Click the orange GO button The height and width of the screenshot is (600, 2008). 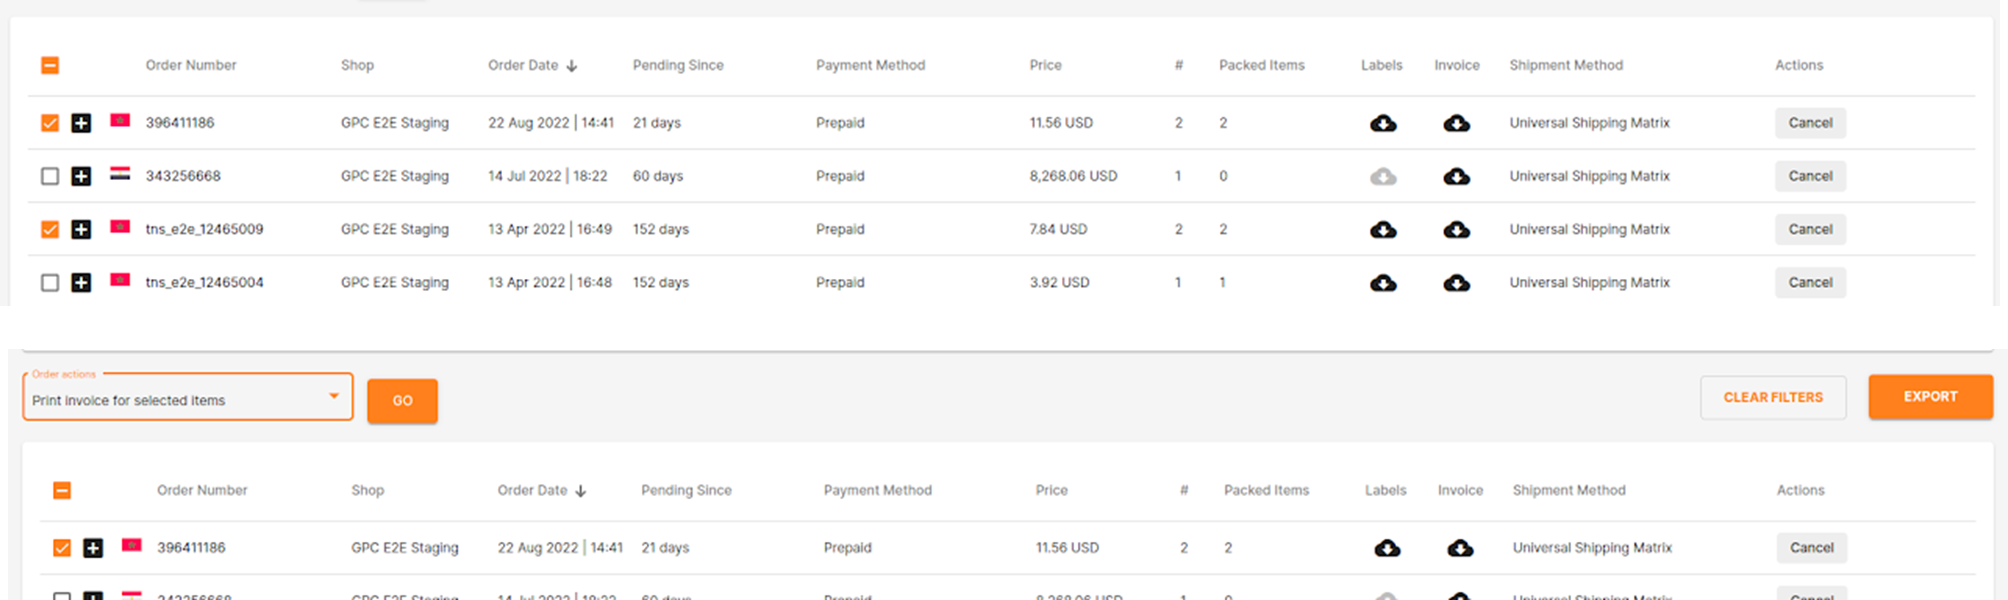pos(402,401)
